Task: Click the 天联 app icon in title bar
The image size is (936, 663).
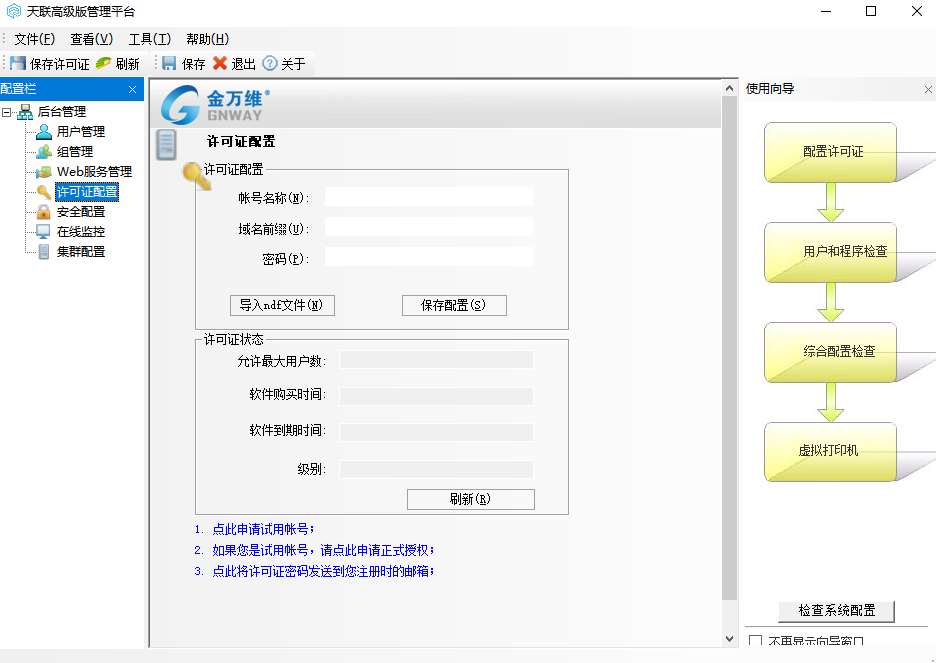Action: (13, 11)
